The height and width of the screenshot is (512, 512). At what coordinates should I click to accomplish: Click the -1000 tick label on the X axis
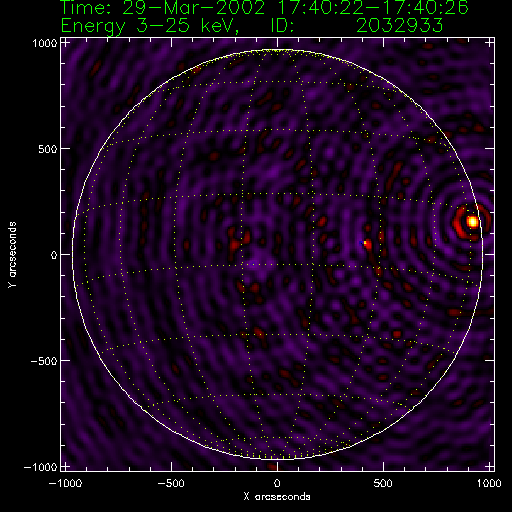(65, 483)
